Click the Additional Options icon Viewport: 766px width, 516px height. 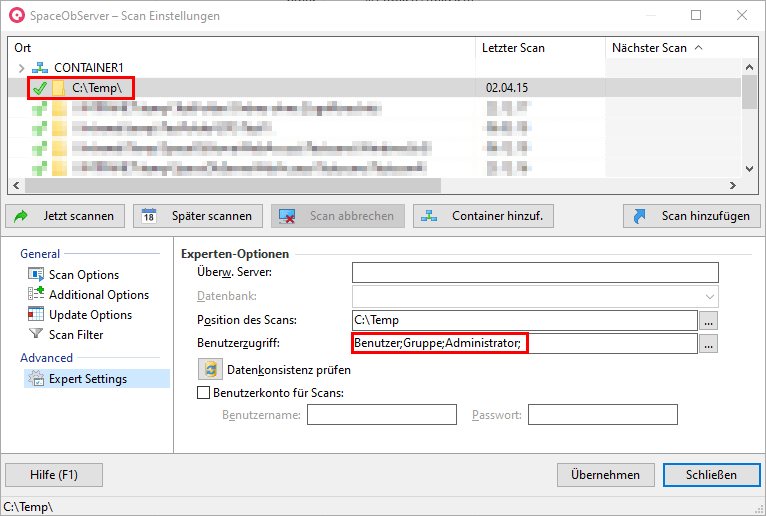coord(36,294)
